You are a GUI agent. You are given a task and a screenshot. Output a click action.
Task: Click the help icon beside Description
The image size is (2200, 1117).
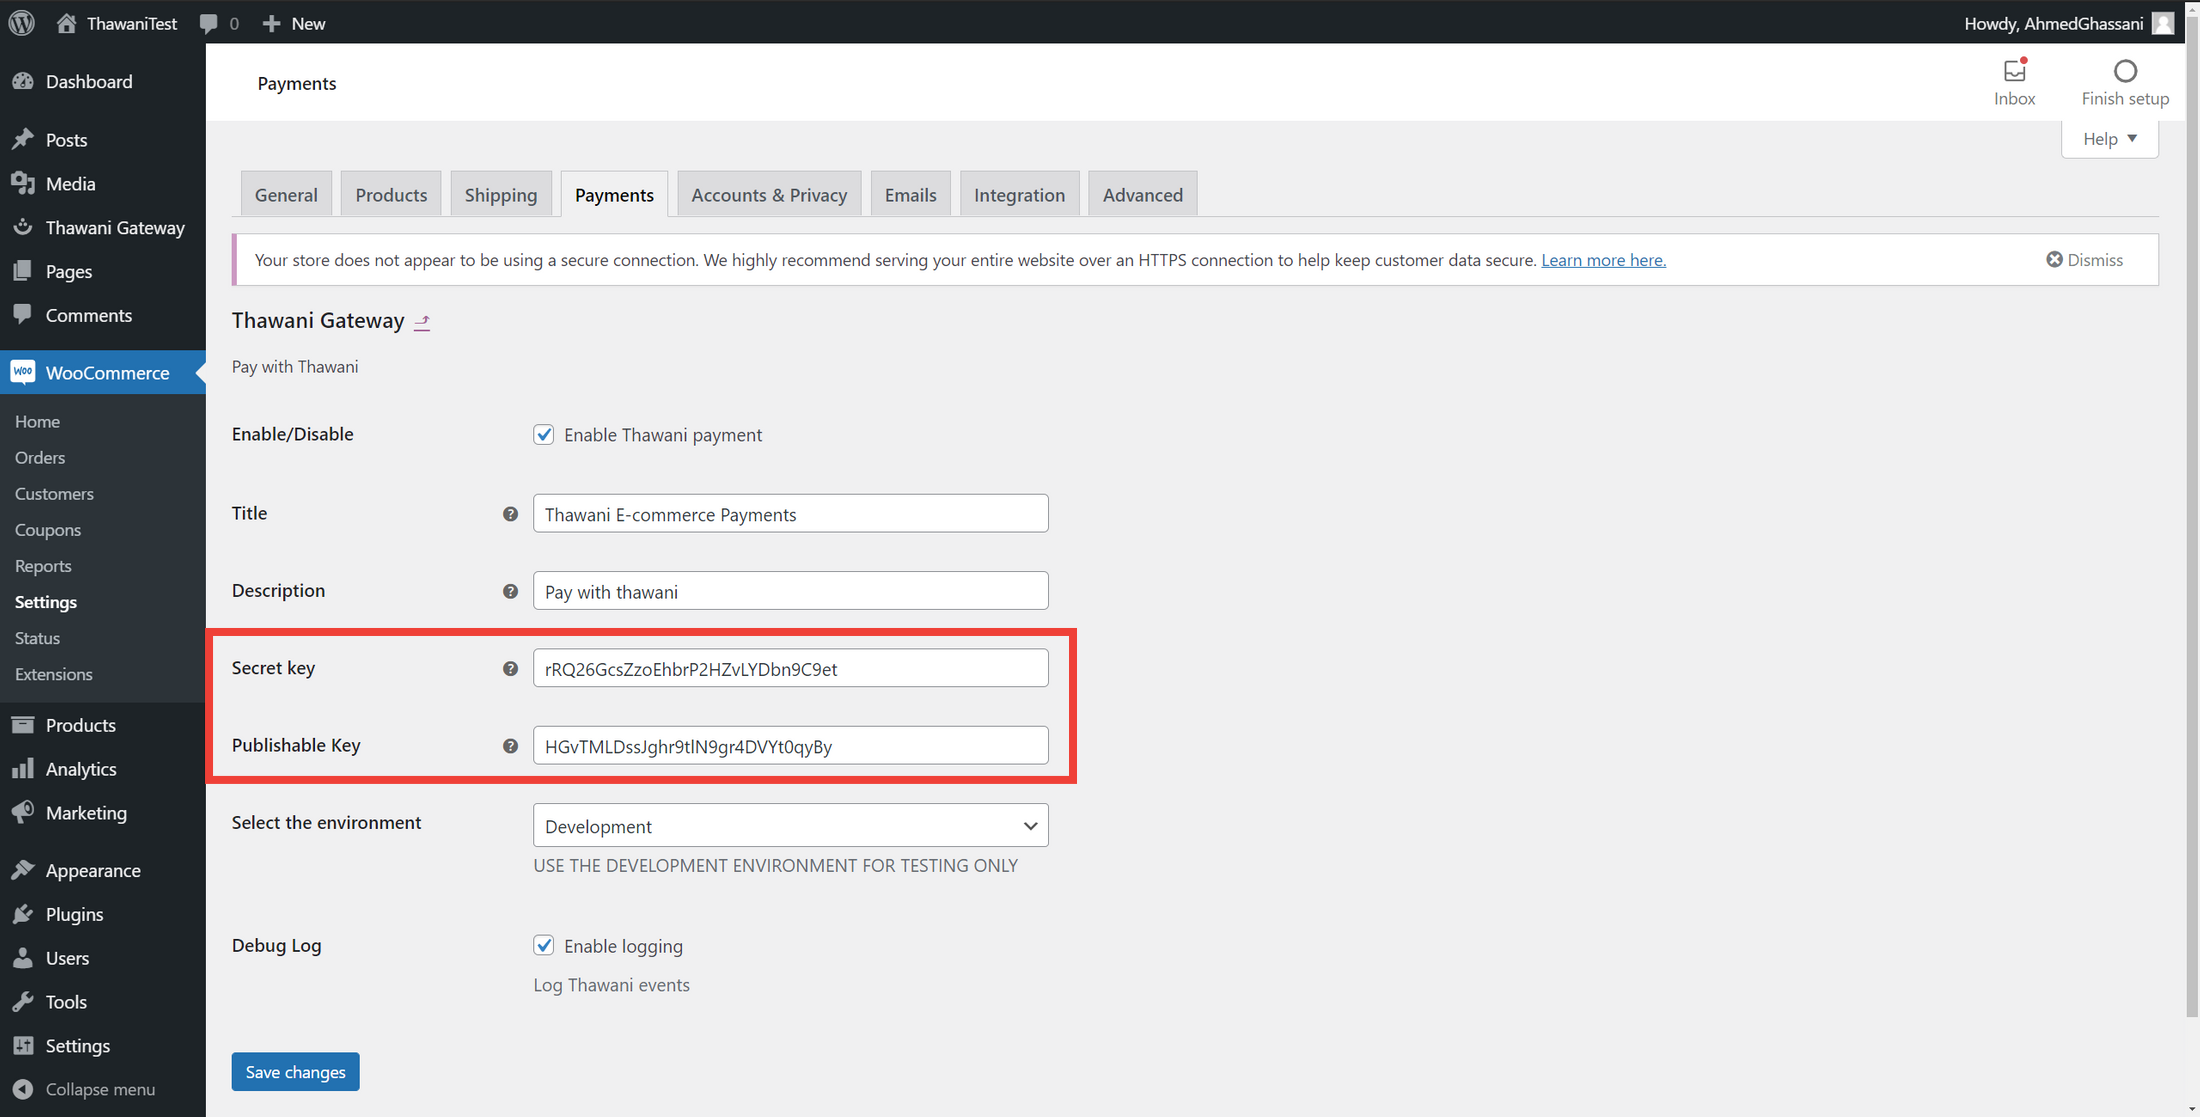[x=510, y=591]
